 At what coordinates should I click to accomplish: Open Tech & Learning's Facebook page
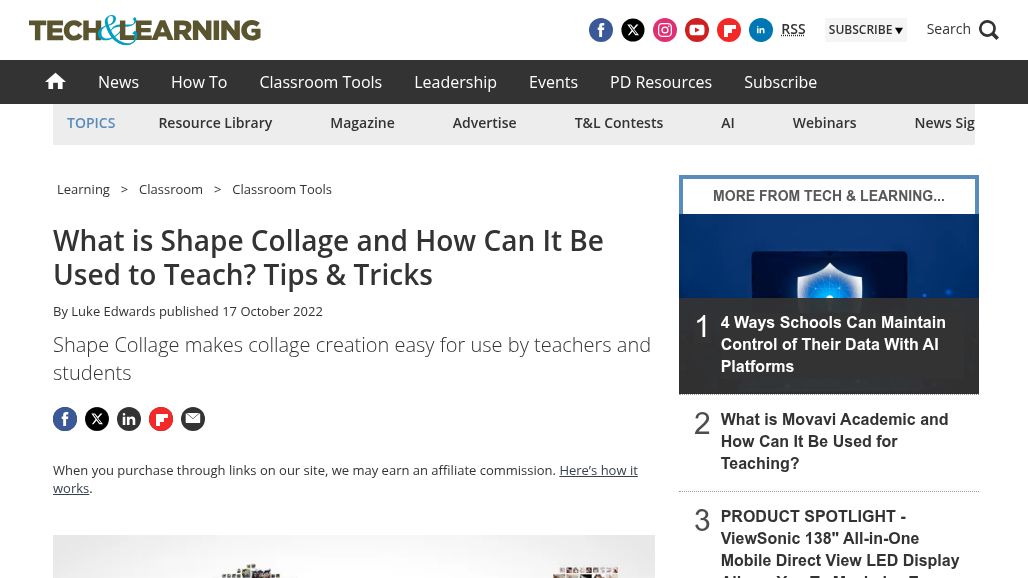[601, 30]
